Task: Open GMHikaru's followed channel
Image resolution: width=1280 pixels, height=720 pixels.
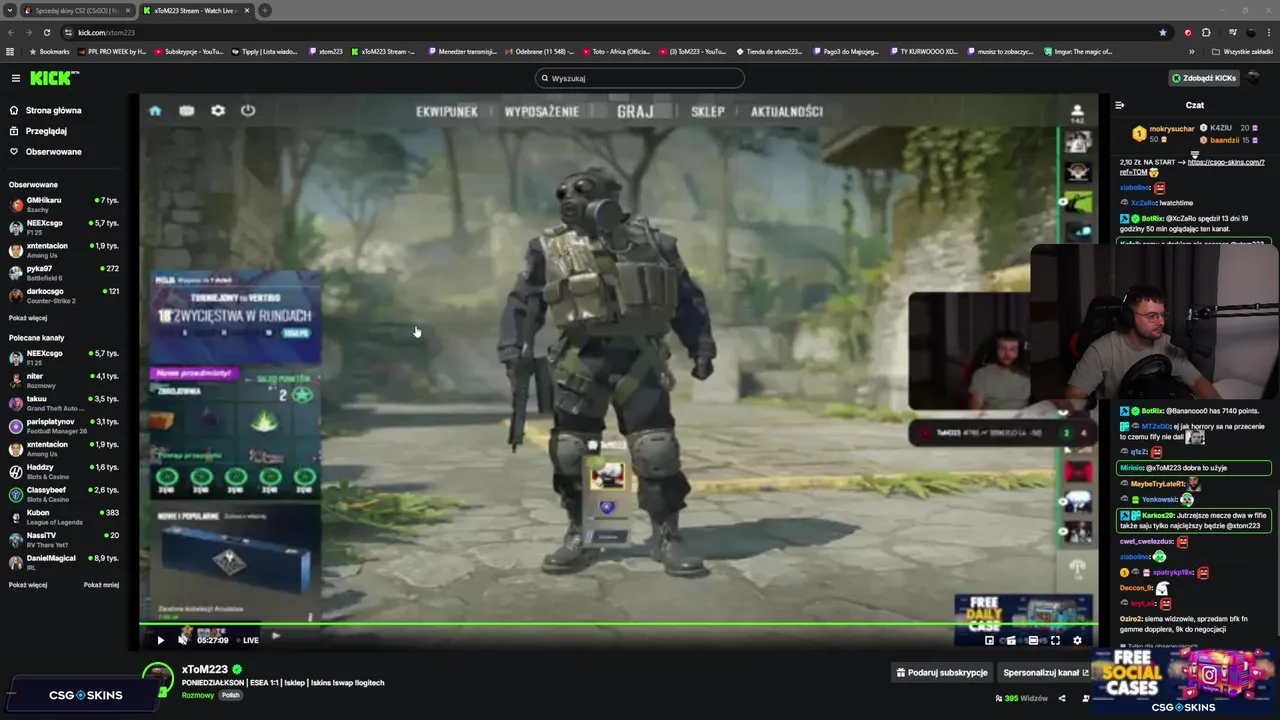Action: (x=64, y=205)
